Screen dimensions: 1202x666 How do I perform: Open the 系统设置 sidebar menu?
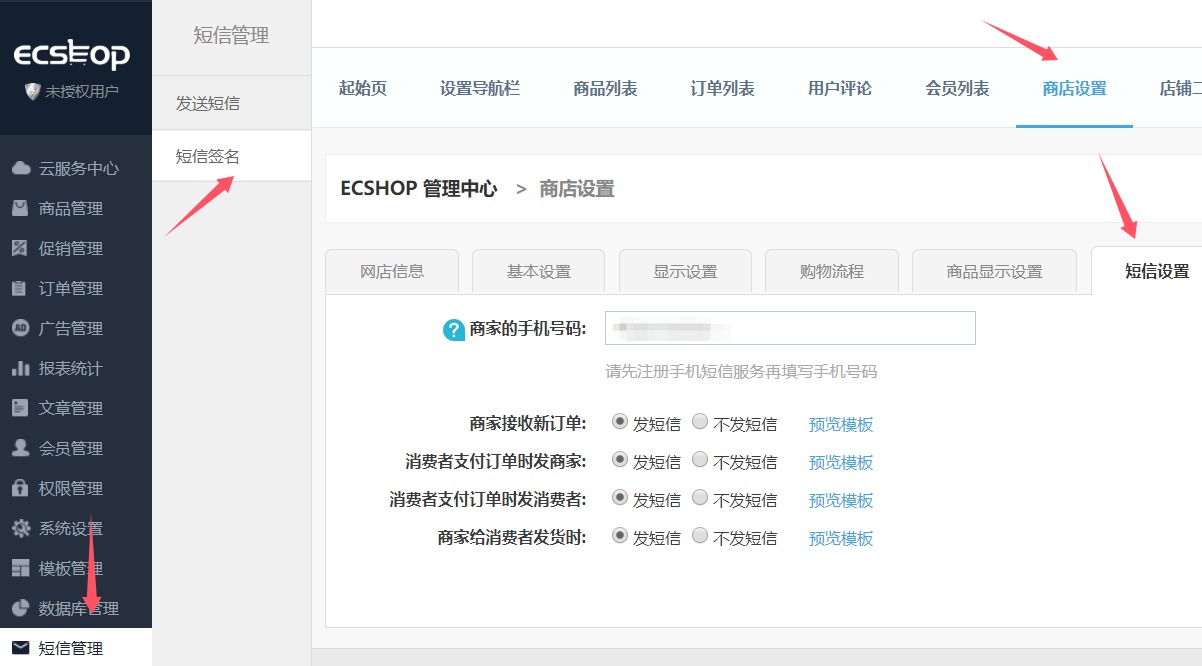click(x=70, y=528)
